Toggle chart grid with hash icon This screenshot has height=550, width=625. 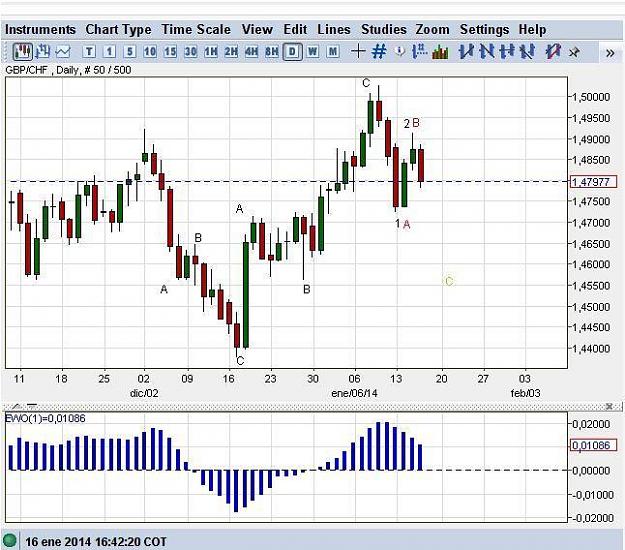coord(379,52)
